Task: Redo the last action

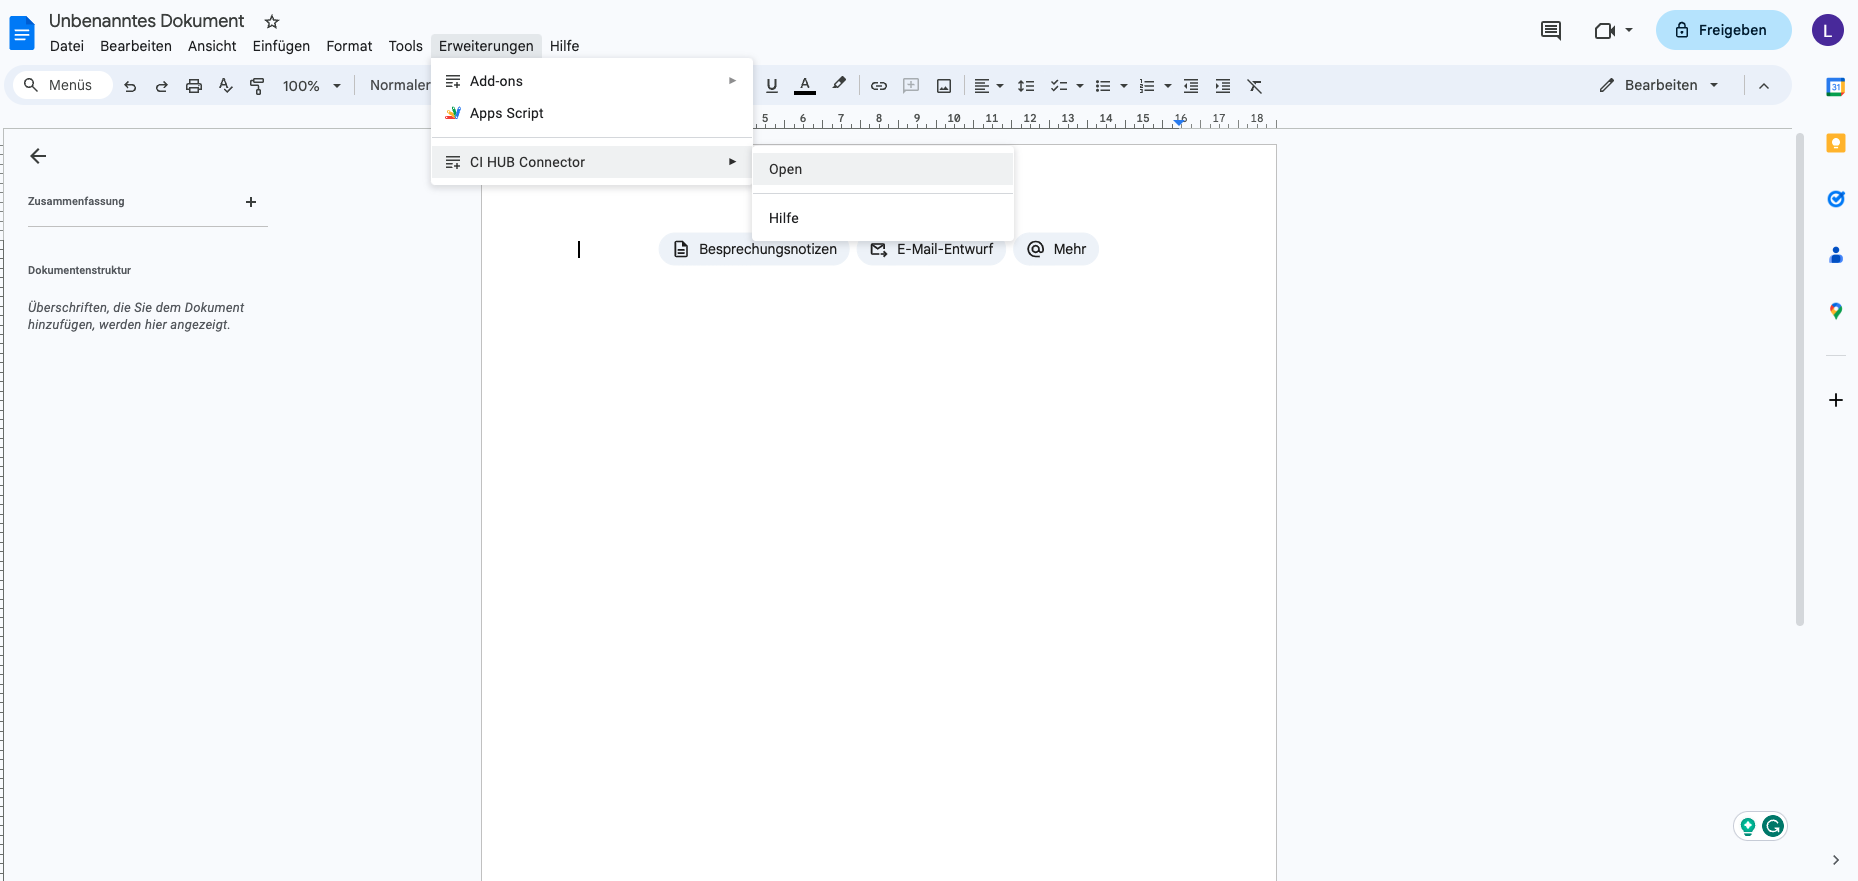Action: tap(162, 86)
